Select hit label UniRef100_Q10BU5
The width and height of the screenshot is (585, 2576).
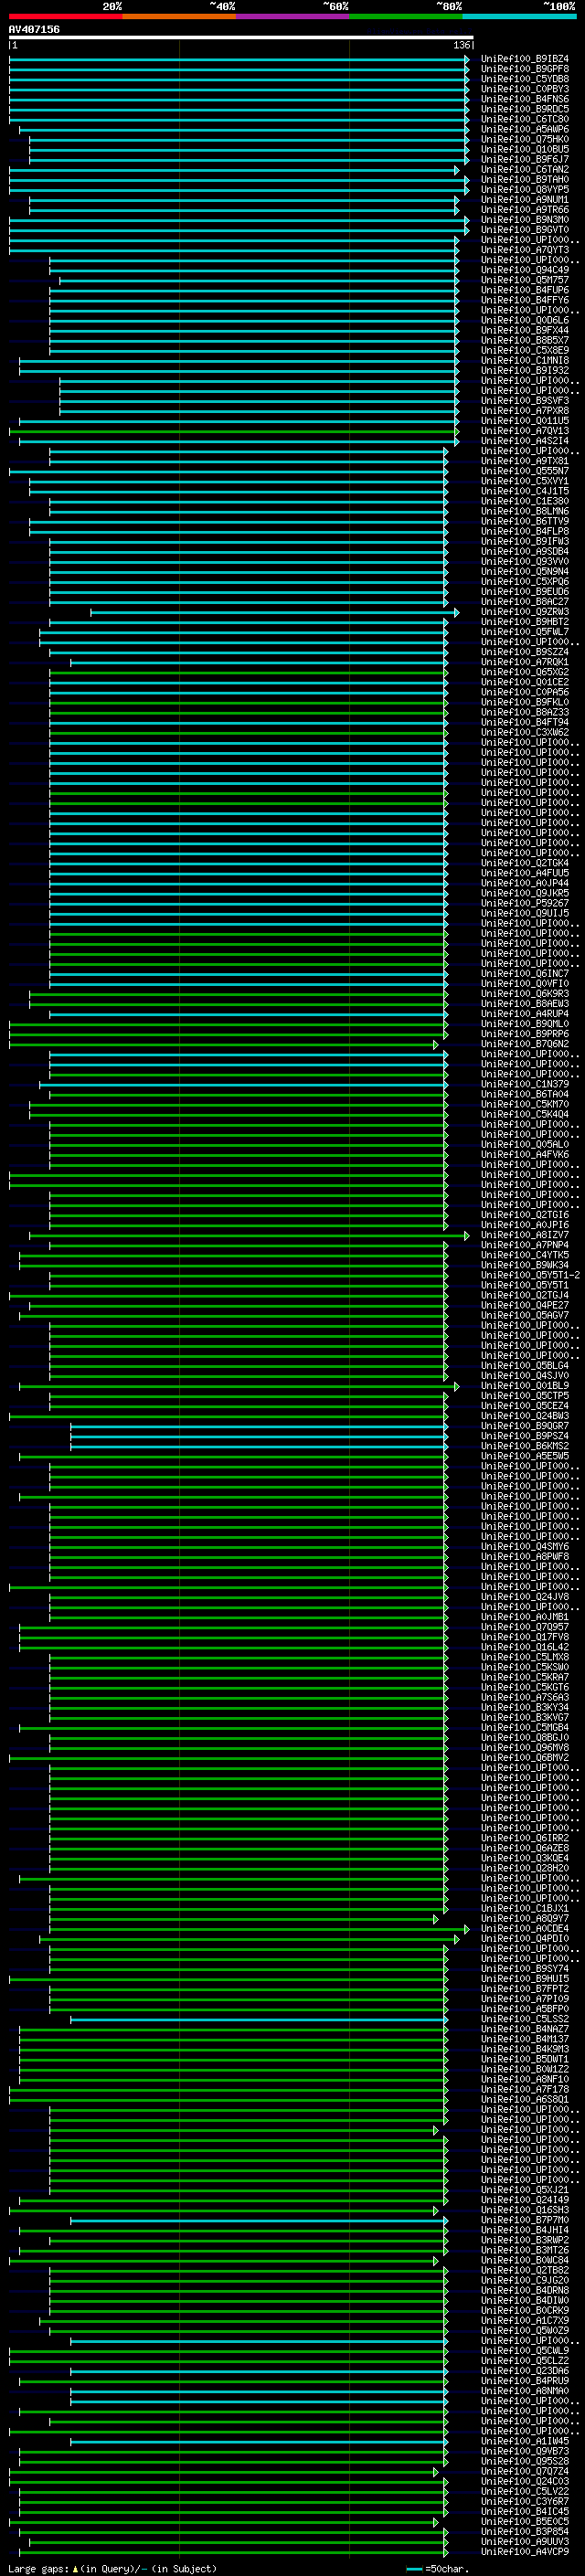click(x=524, y=149)
